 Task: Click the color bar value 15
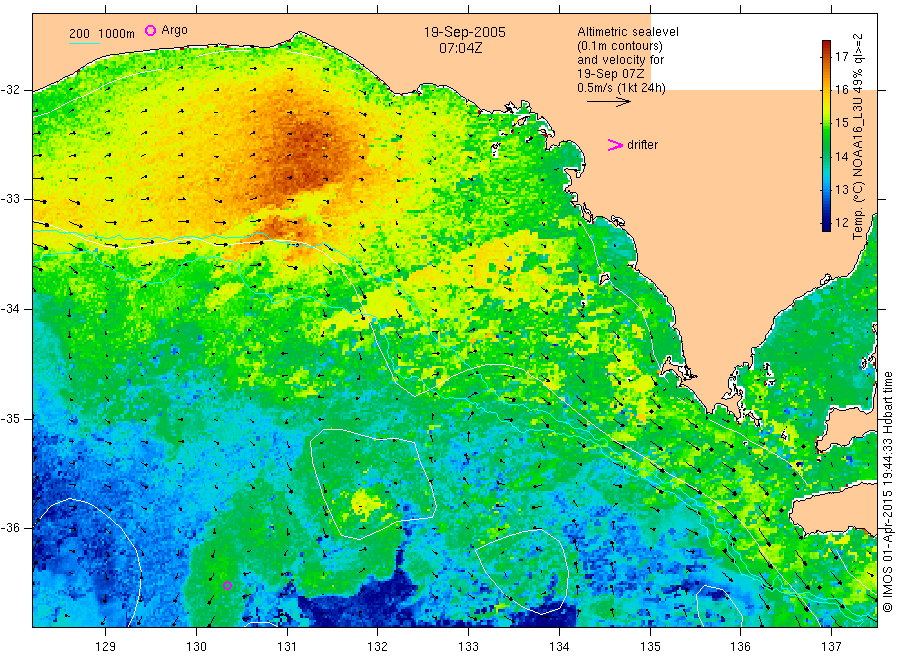point(841,123)
